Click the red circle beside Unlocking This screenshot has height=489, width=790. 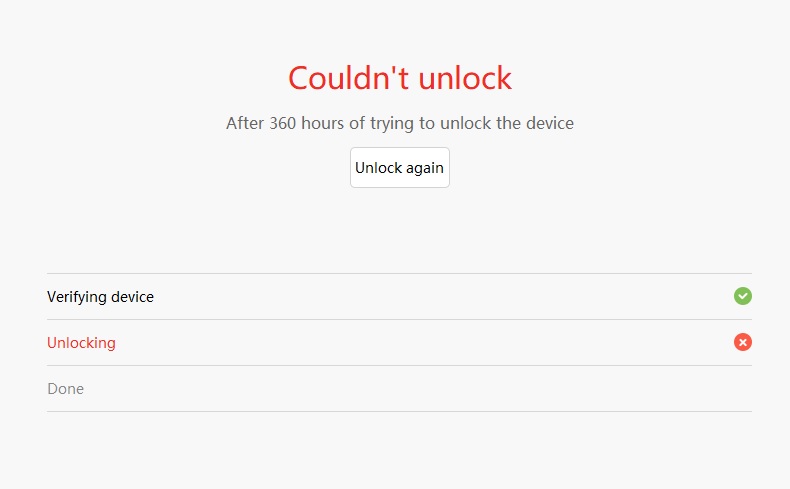pyautogui.click(x=742, y=342)
